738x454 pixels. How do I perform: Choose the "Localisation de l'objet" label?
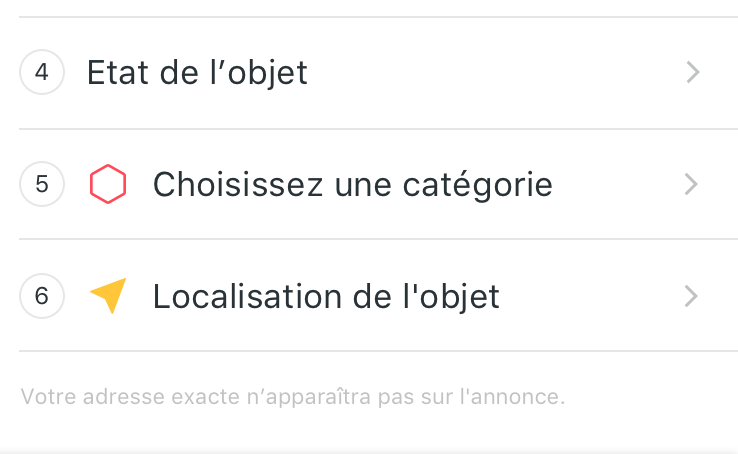click(x=326, y=297)
